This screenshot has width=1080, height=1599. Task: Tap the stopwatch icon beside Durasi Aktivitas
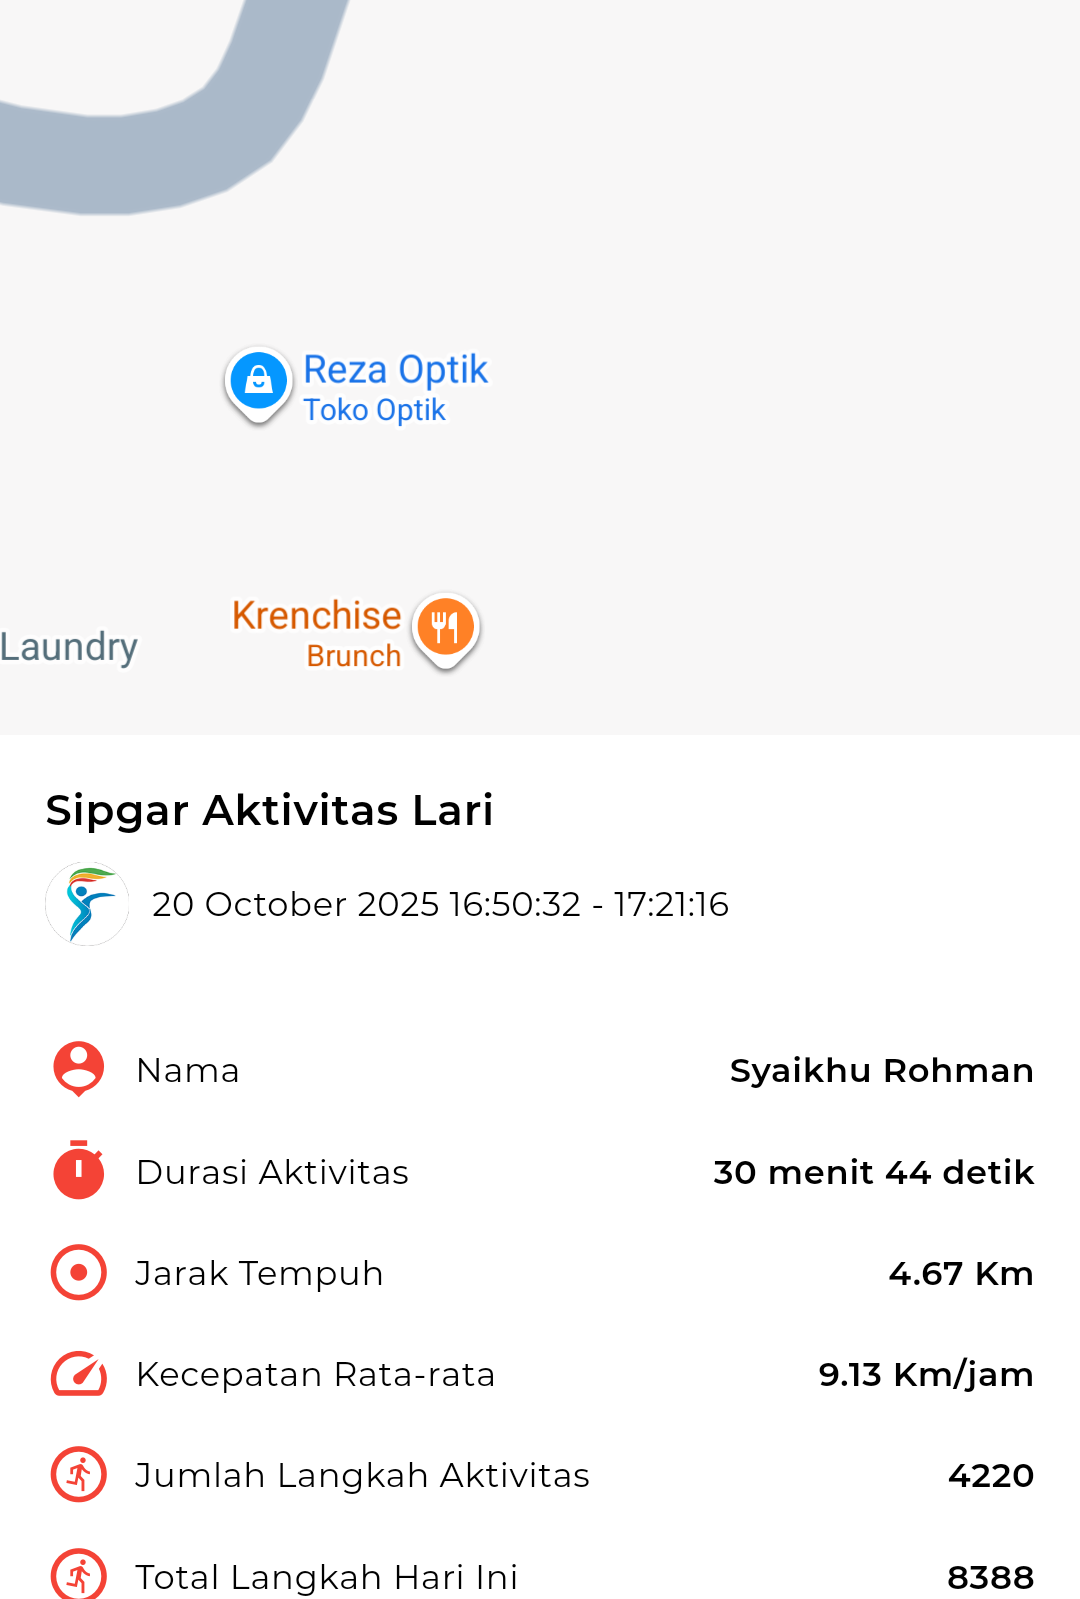78,1171
